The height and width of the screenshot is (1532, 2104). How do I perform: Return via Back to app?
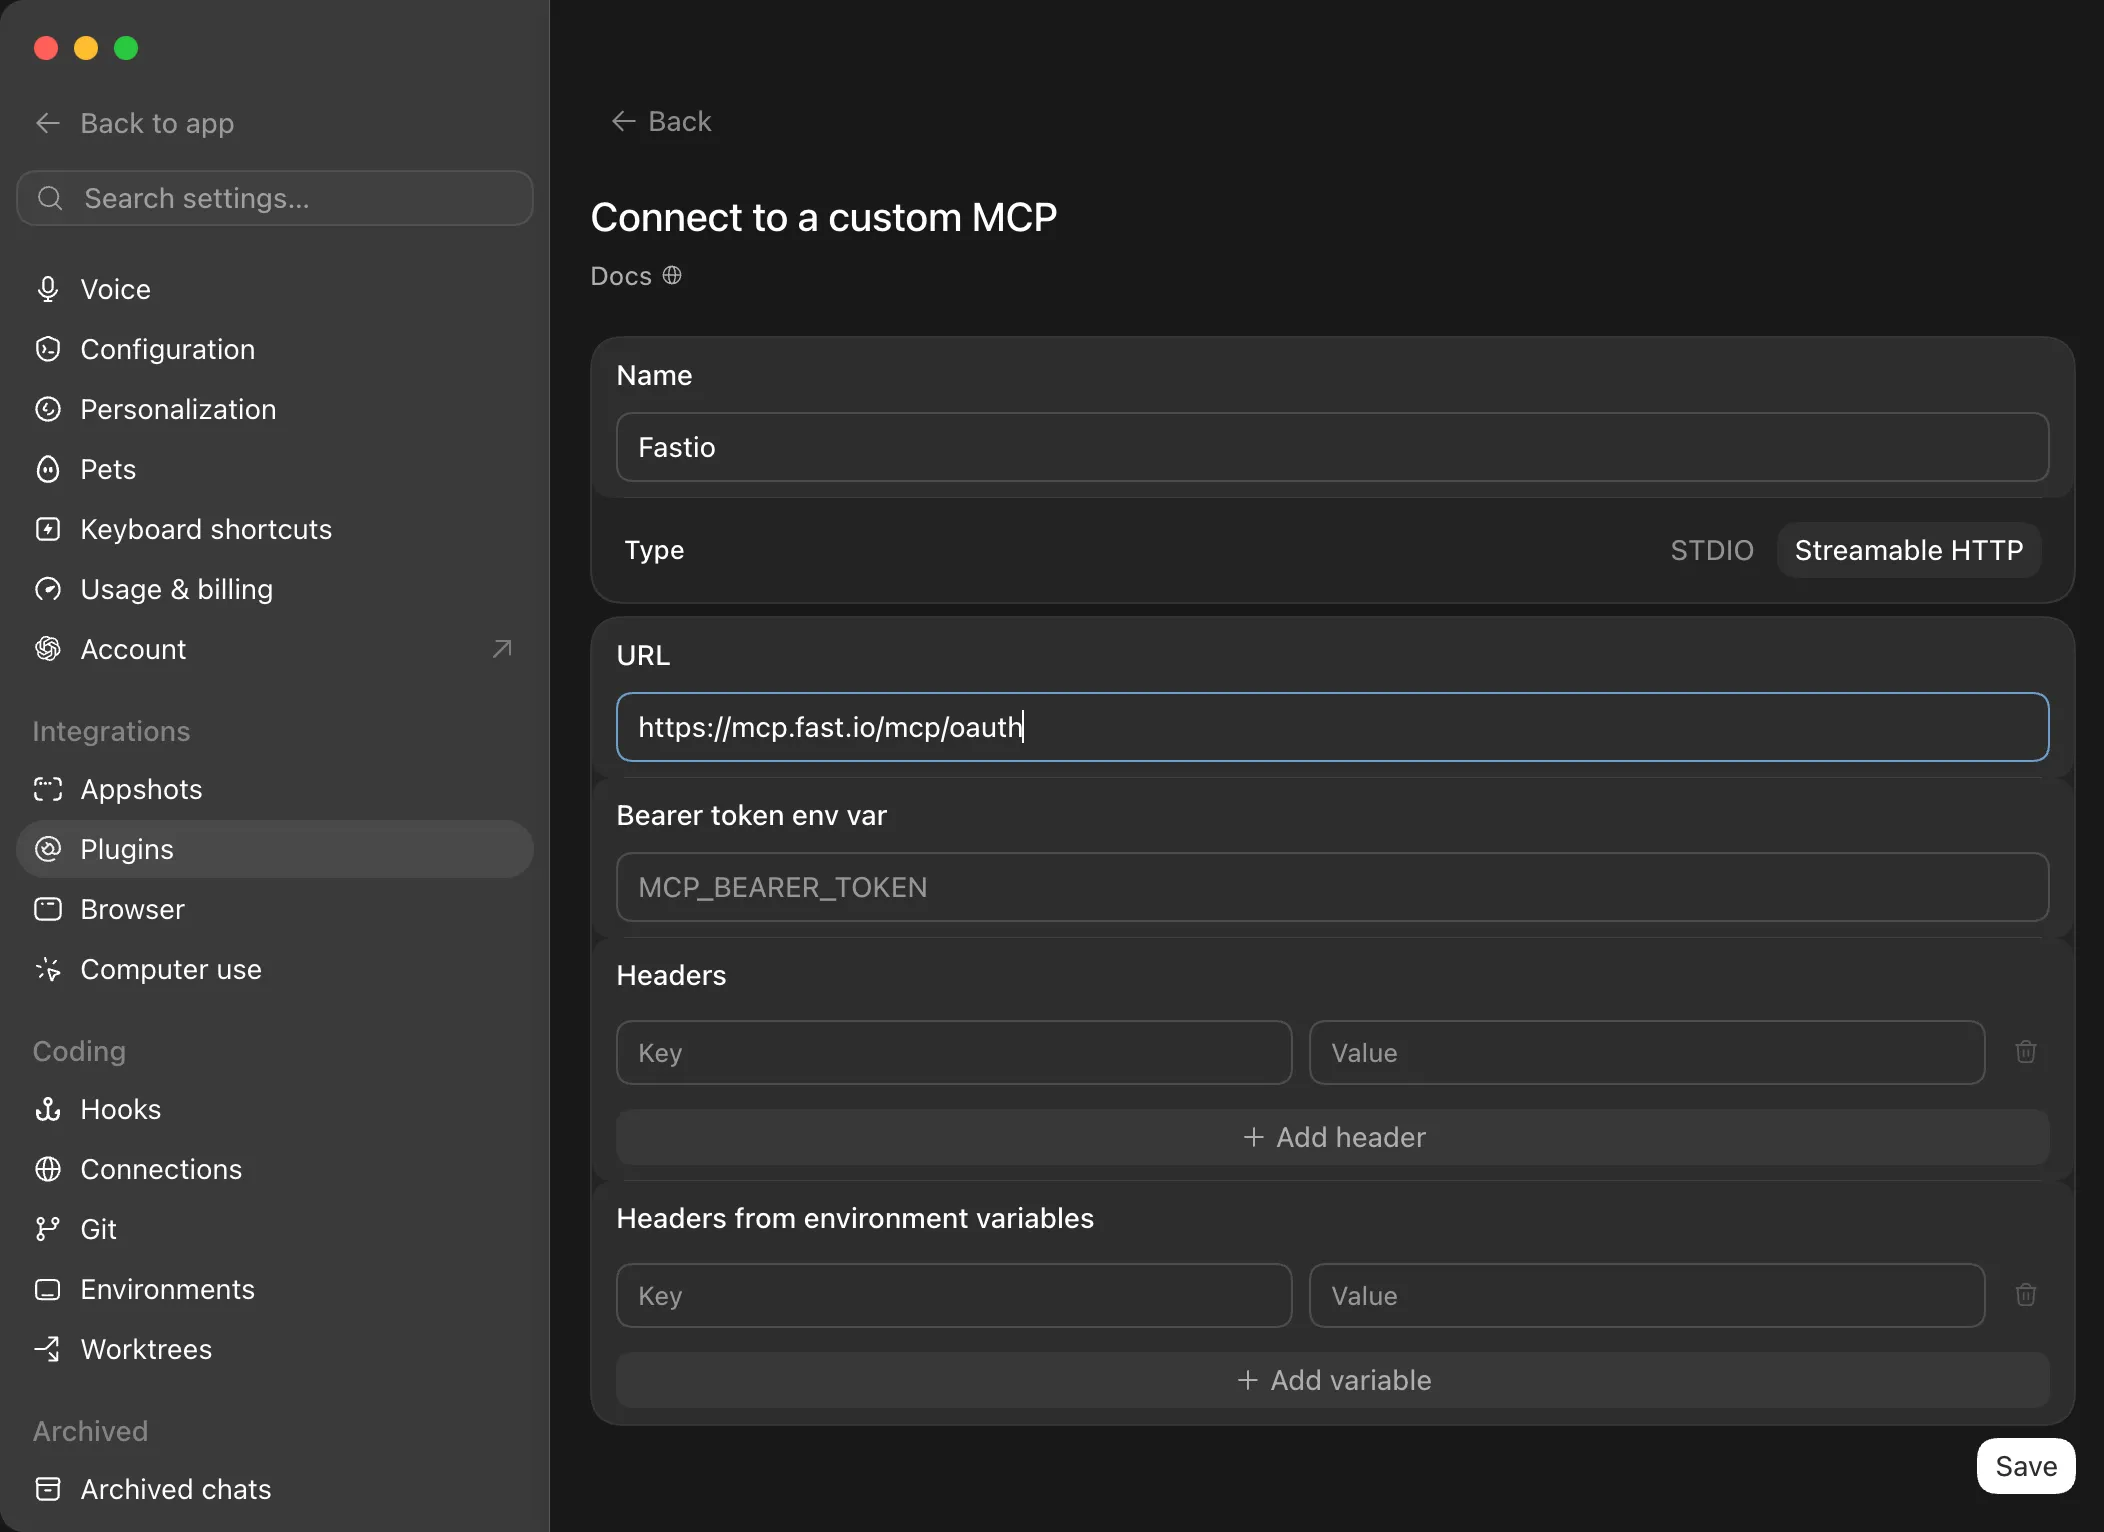point(135,123)
